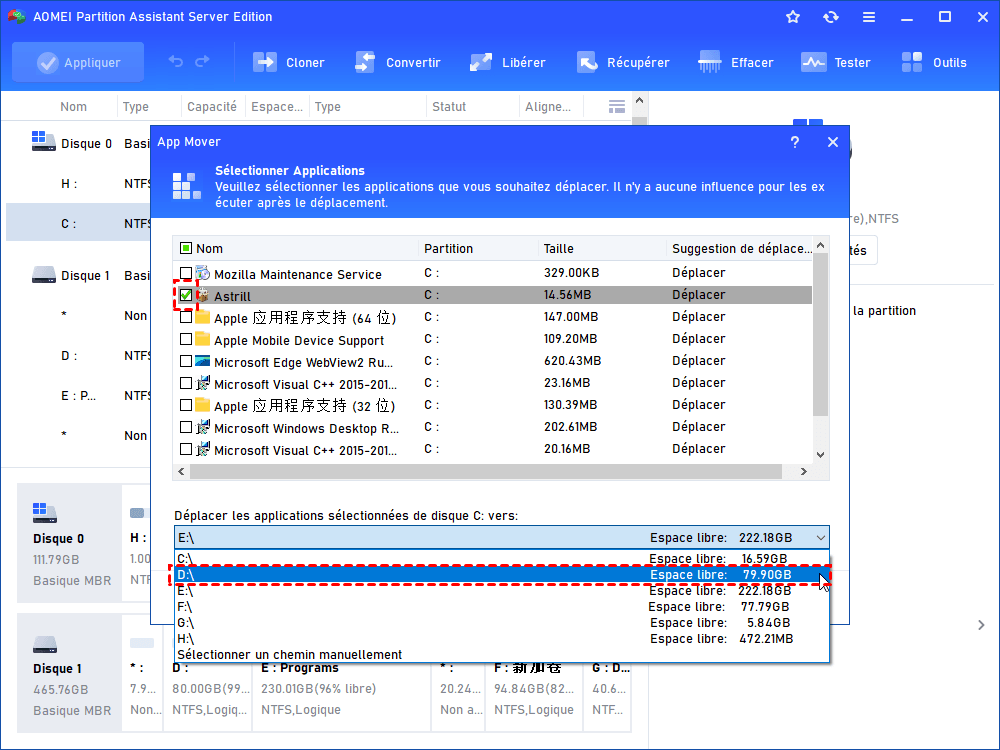Viewport: 1000px width, 750px height.
Task: Click Capacité column header in main list
Action: pyautogui.click(x=212, y=107)
